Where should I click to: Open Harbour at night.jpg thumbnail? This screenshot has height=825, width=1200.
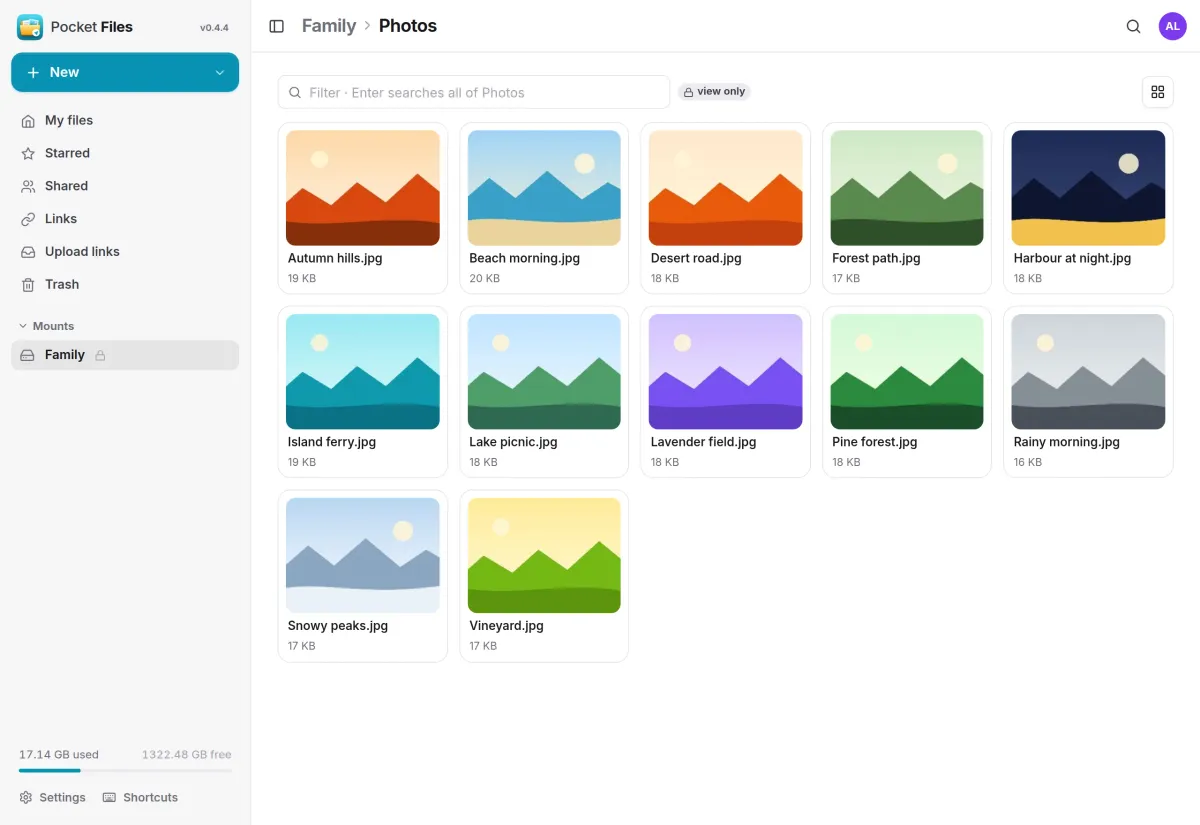1088,188
